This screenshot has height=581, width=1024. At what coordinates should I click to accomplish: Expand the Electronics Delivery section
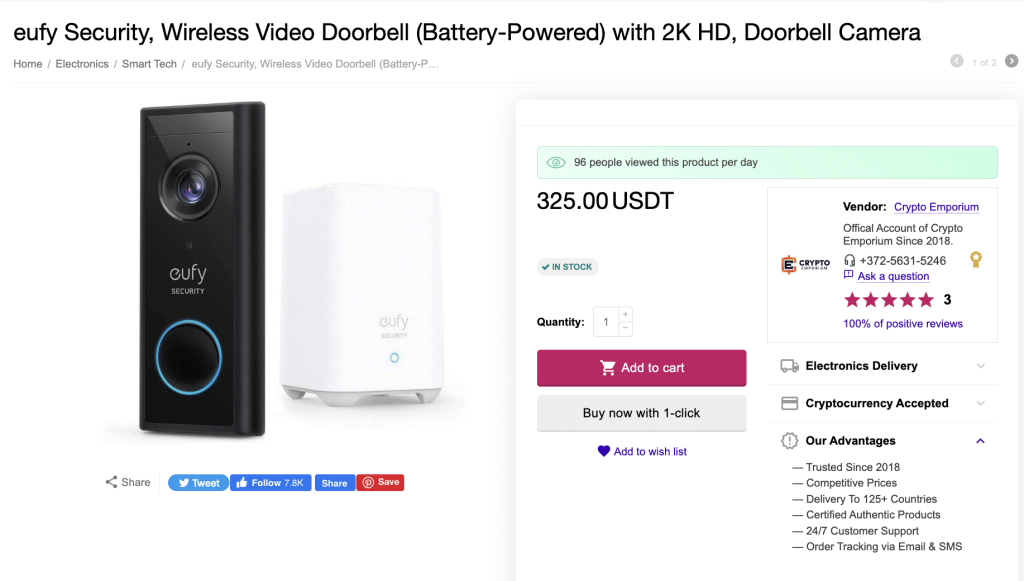coord(980,366)
